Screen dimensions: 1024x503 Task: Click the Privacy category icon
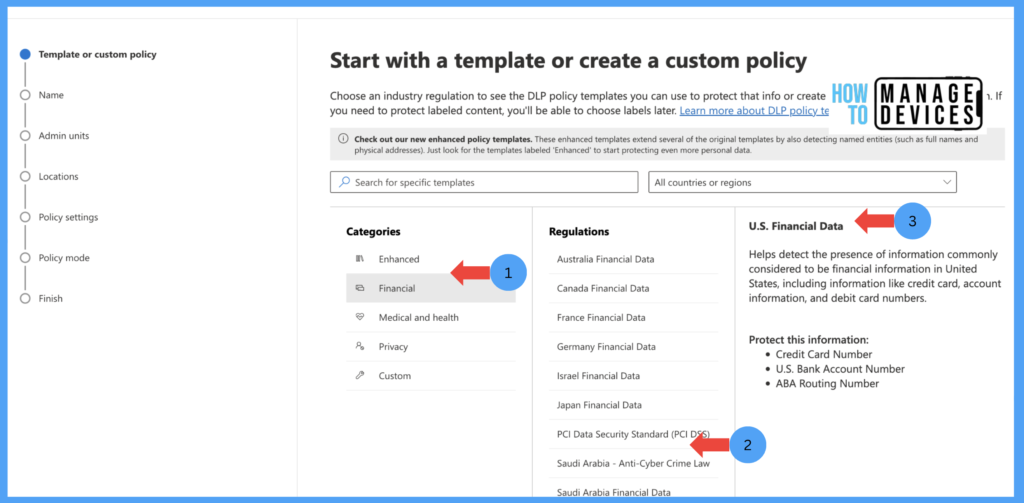pos(360,346)
